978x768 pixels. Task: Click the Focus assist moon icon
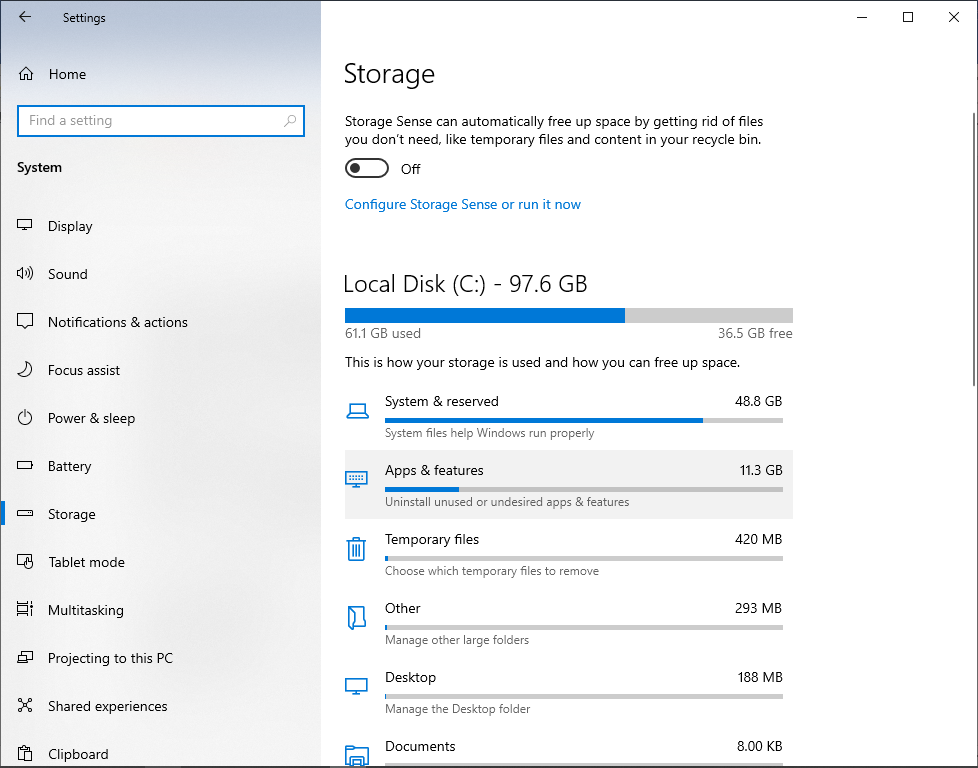(26, 370)
